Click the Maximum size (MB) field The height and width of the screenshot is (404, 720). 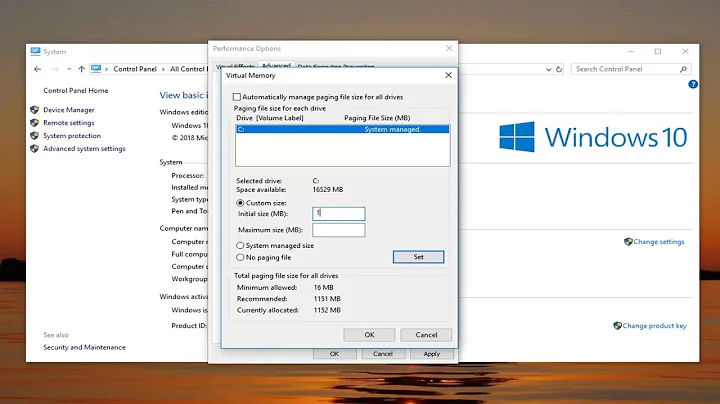click(339, 230)
